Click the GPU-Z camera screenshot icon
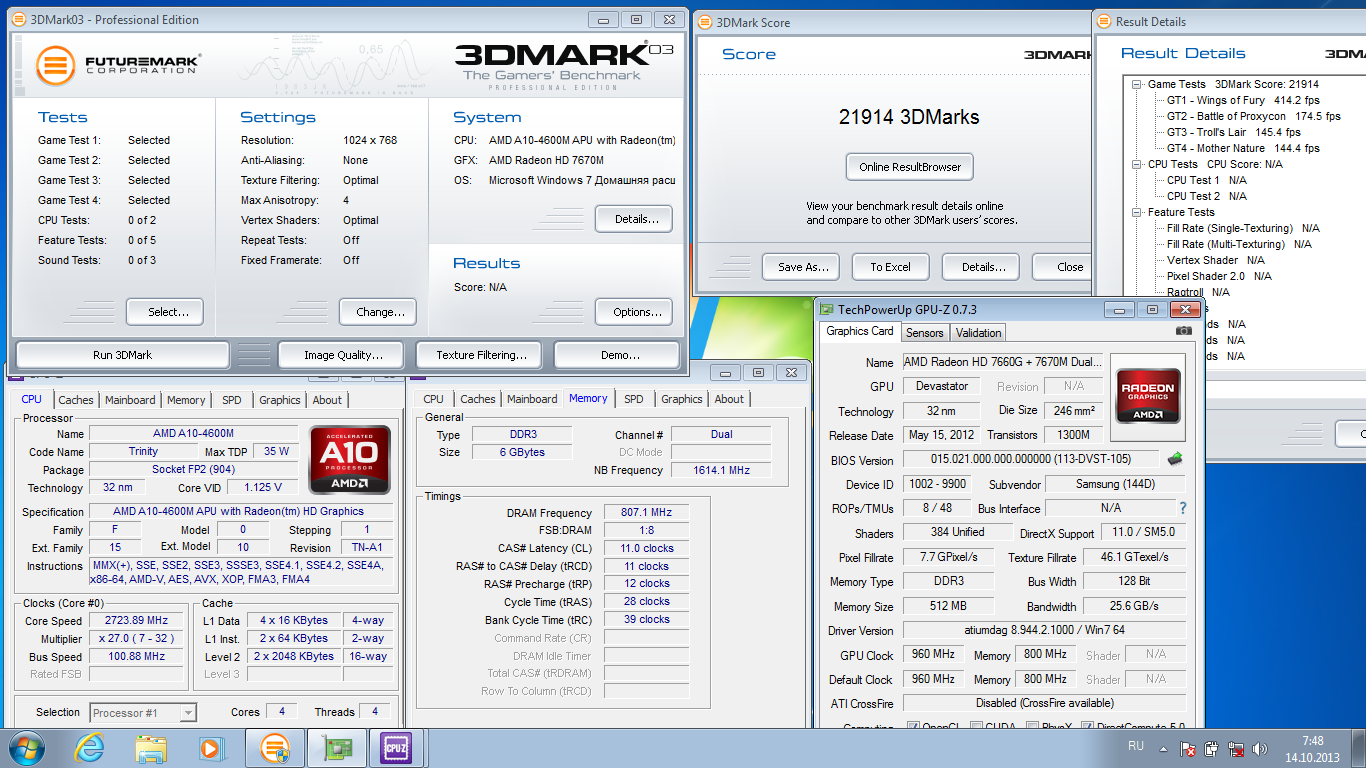 pos(1184,331)
